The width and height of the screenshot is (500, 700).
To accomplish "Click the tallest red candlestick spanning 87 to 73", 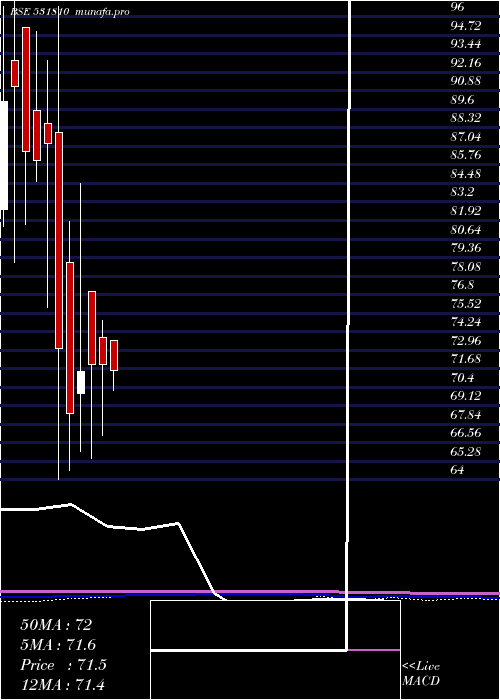I will point(59,240).
